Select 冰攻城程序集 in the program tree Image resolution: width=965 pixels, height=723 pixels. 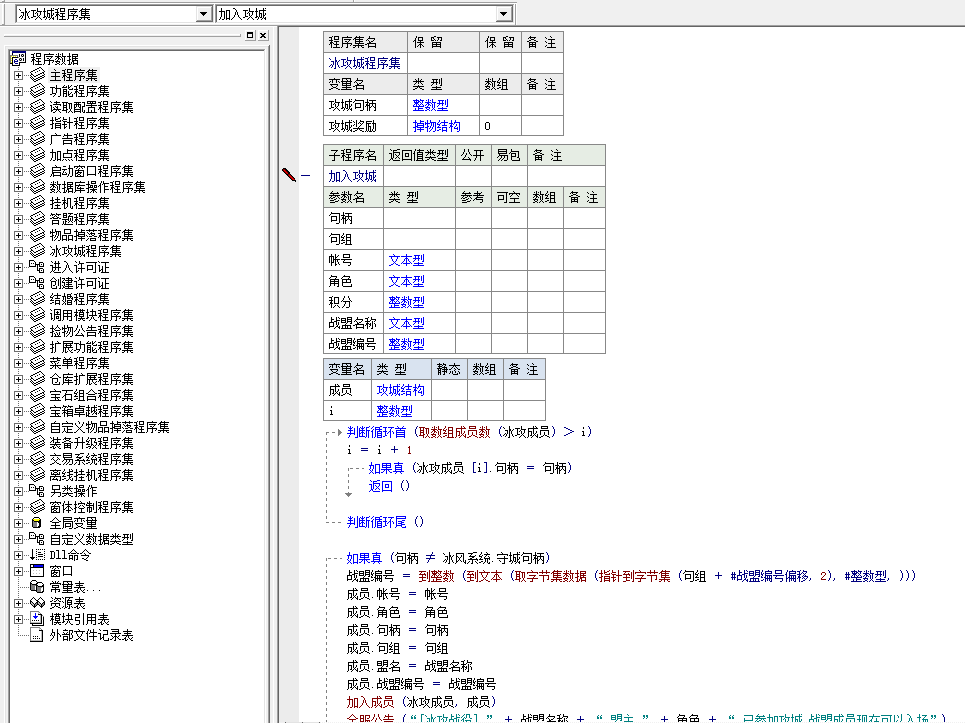[x=85, y=251]
